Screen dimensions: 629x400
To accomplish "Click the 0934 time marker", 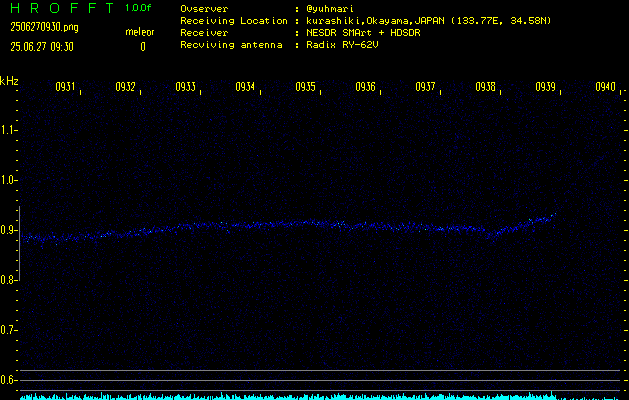I will pos(245,87).
